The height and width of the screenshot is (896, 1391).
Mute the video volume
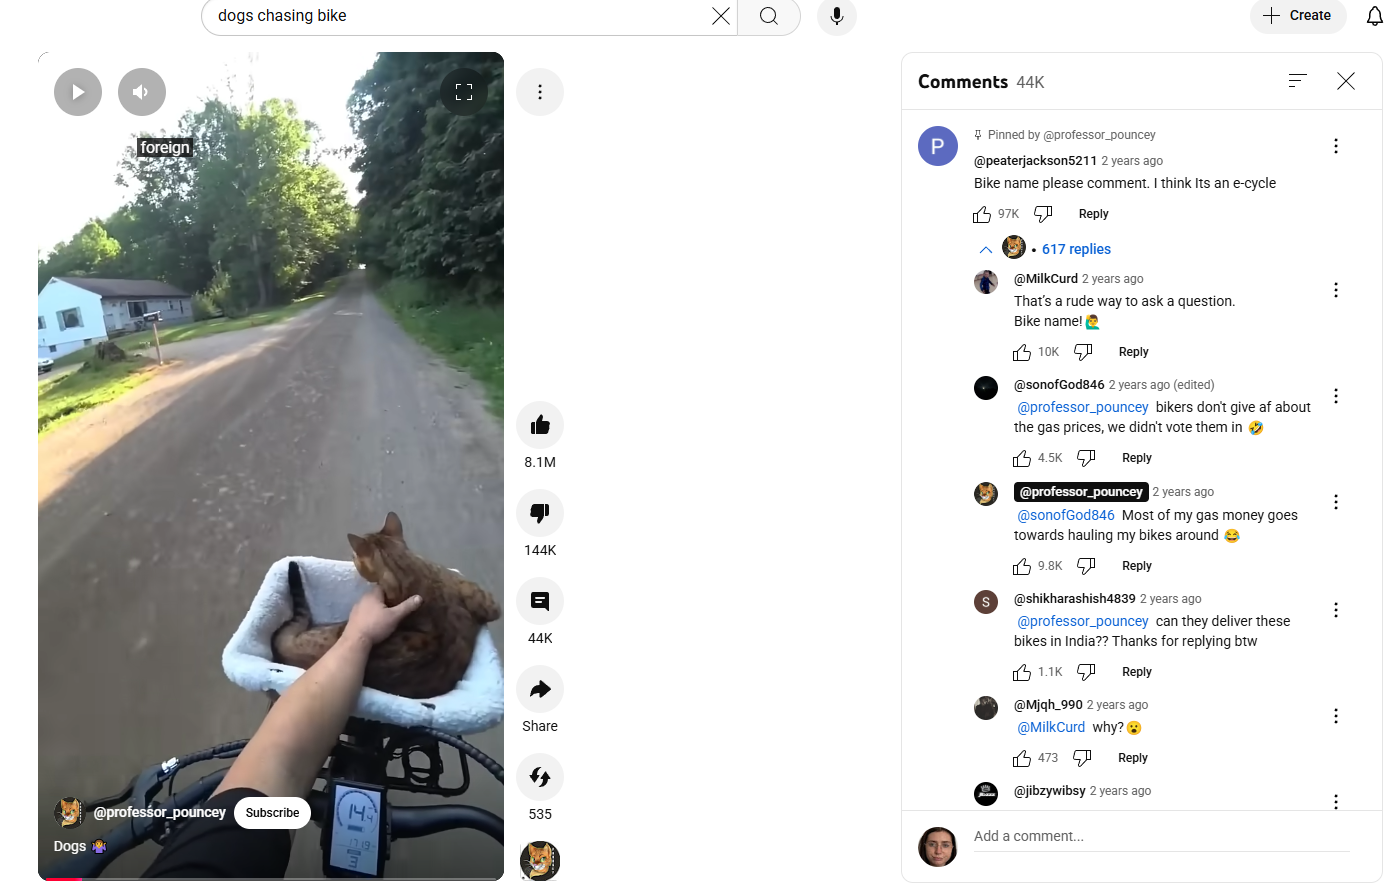tap(142, 92)
